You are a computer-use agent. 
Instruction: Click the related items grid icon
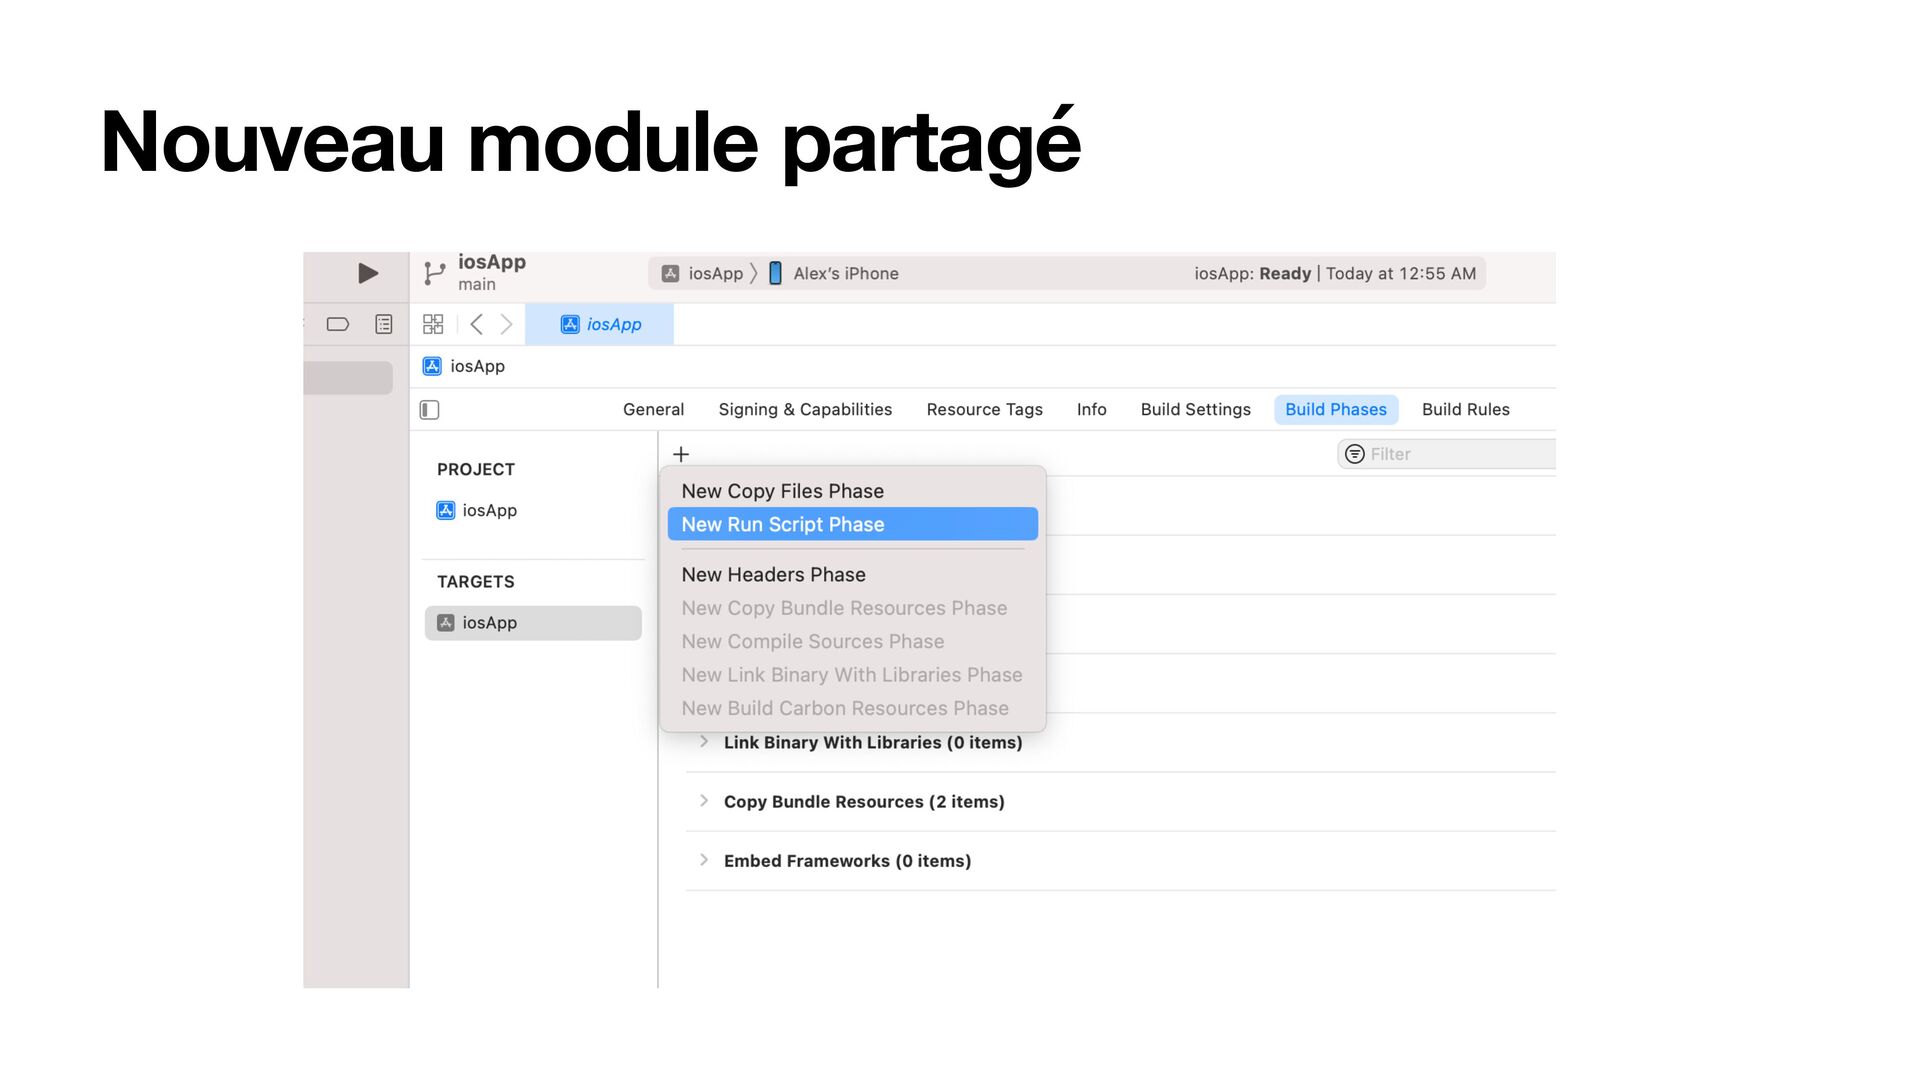point(433,324)
